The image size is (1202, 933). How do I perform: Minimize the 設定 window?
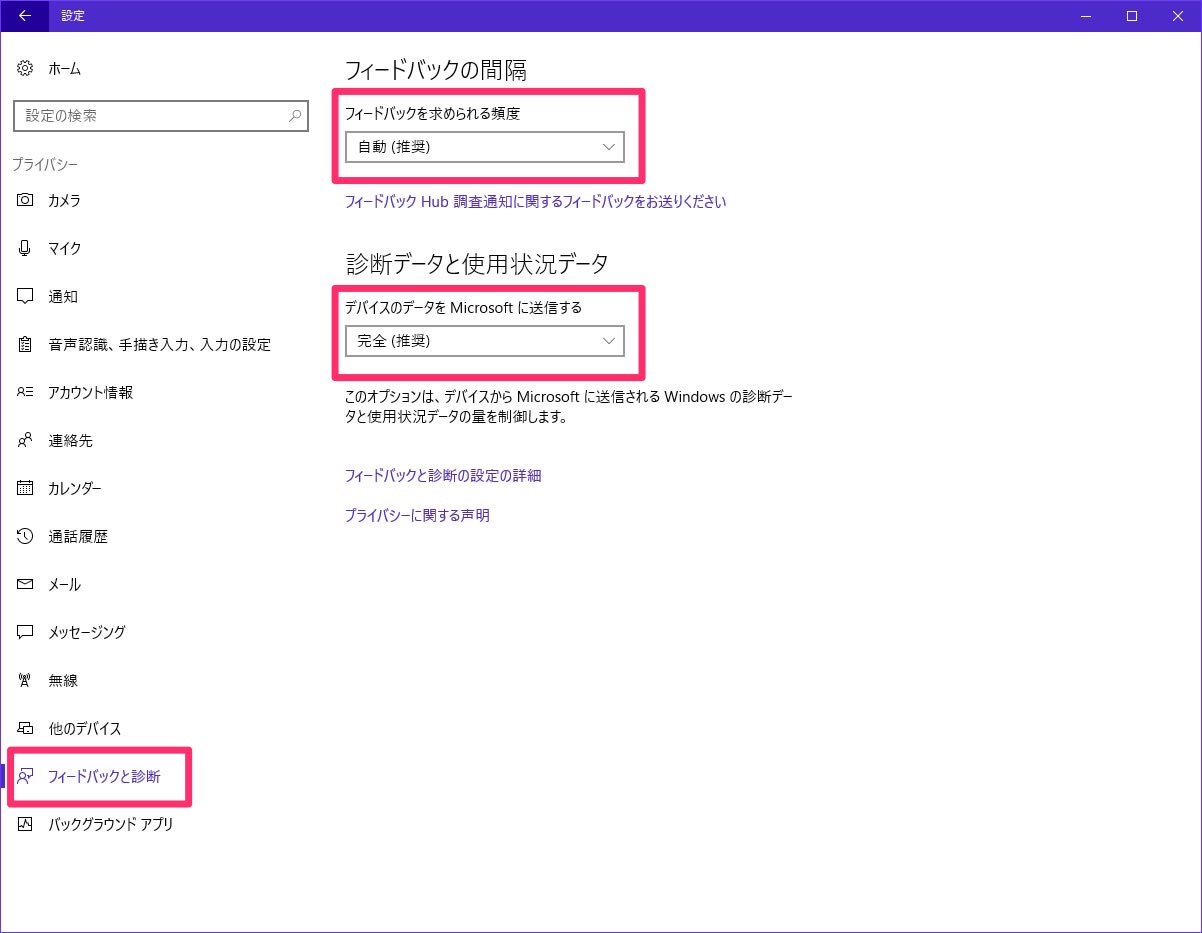click(1086, 15)
